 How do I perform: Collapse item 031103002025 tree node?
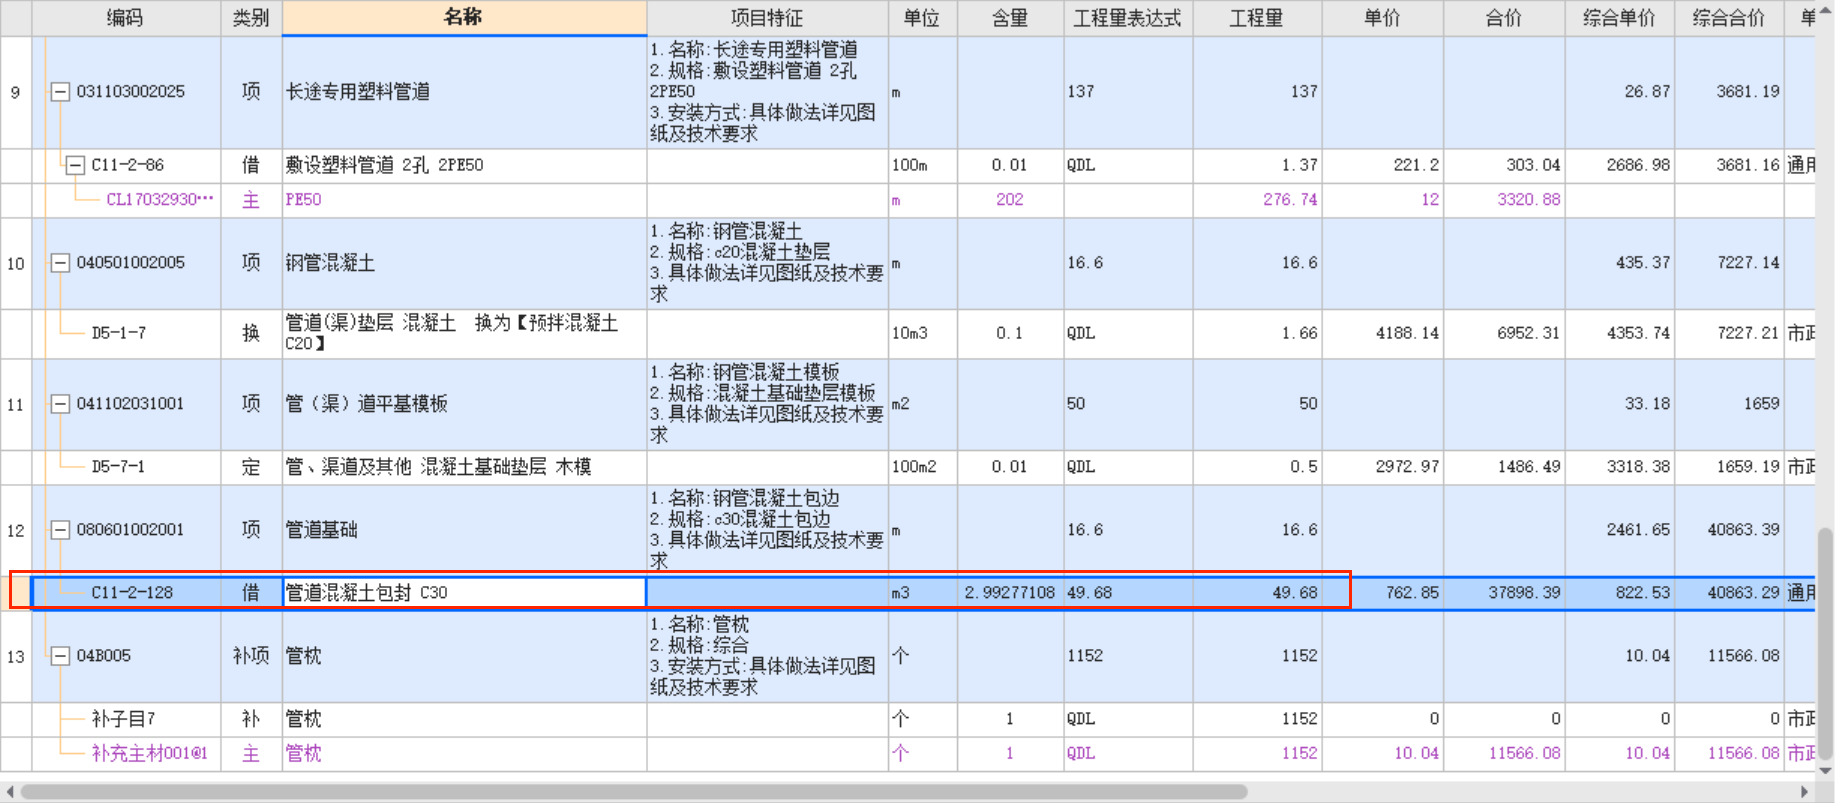(60, 92)
